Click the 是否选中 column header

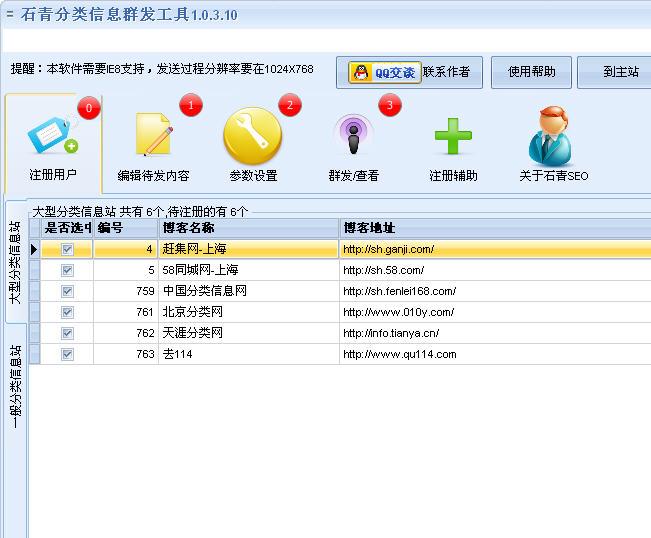click(x=67, y=228)
